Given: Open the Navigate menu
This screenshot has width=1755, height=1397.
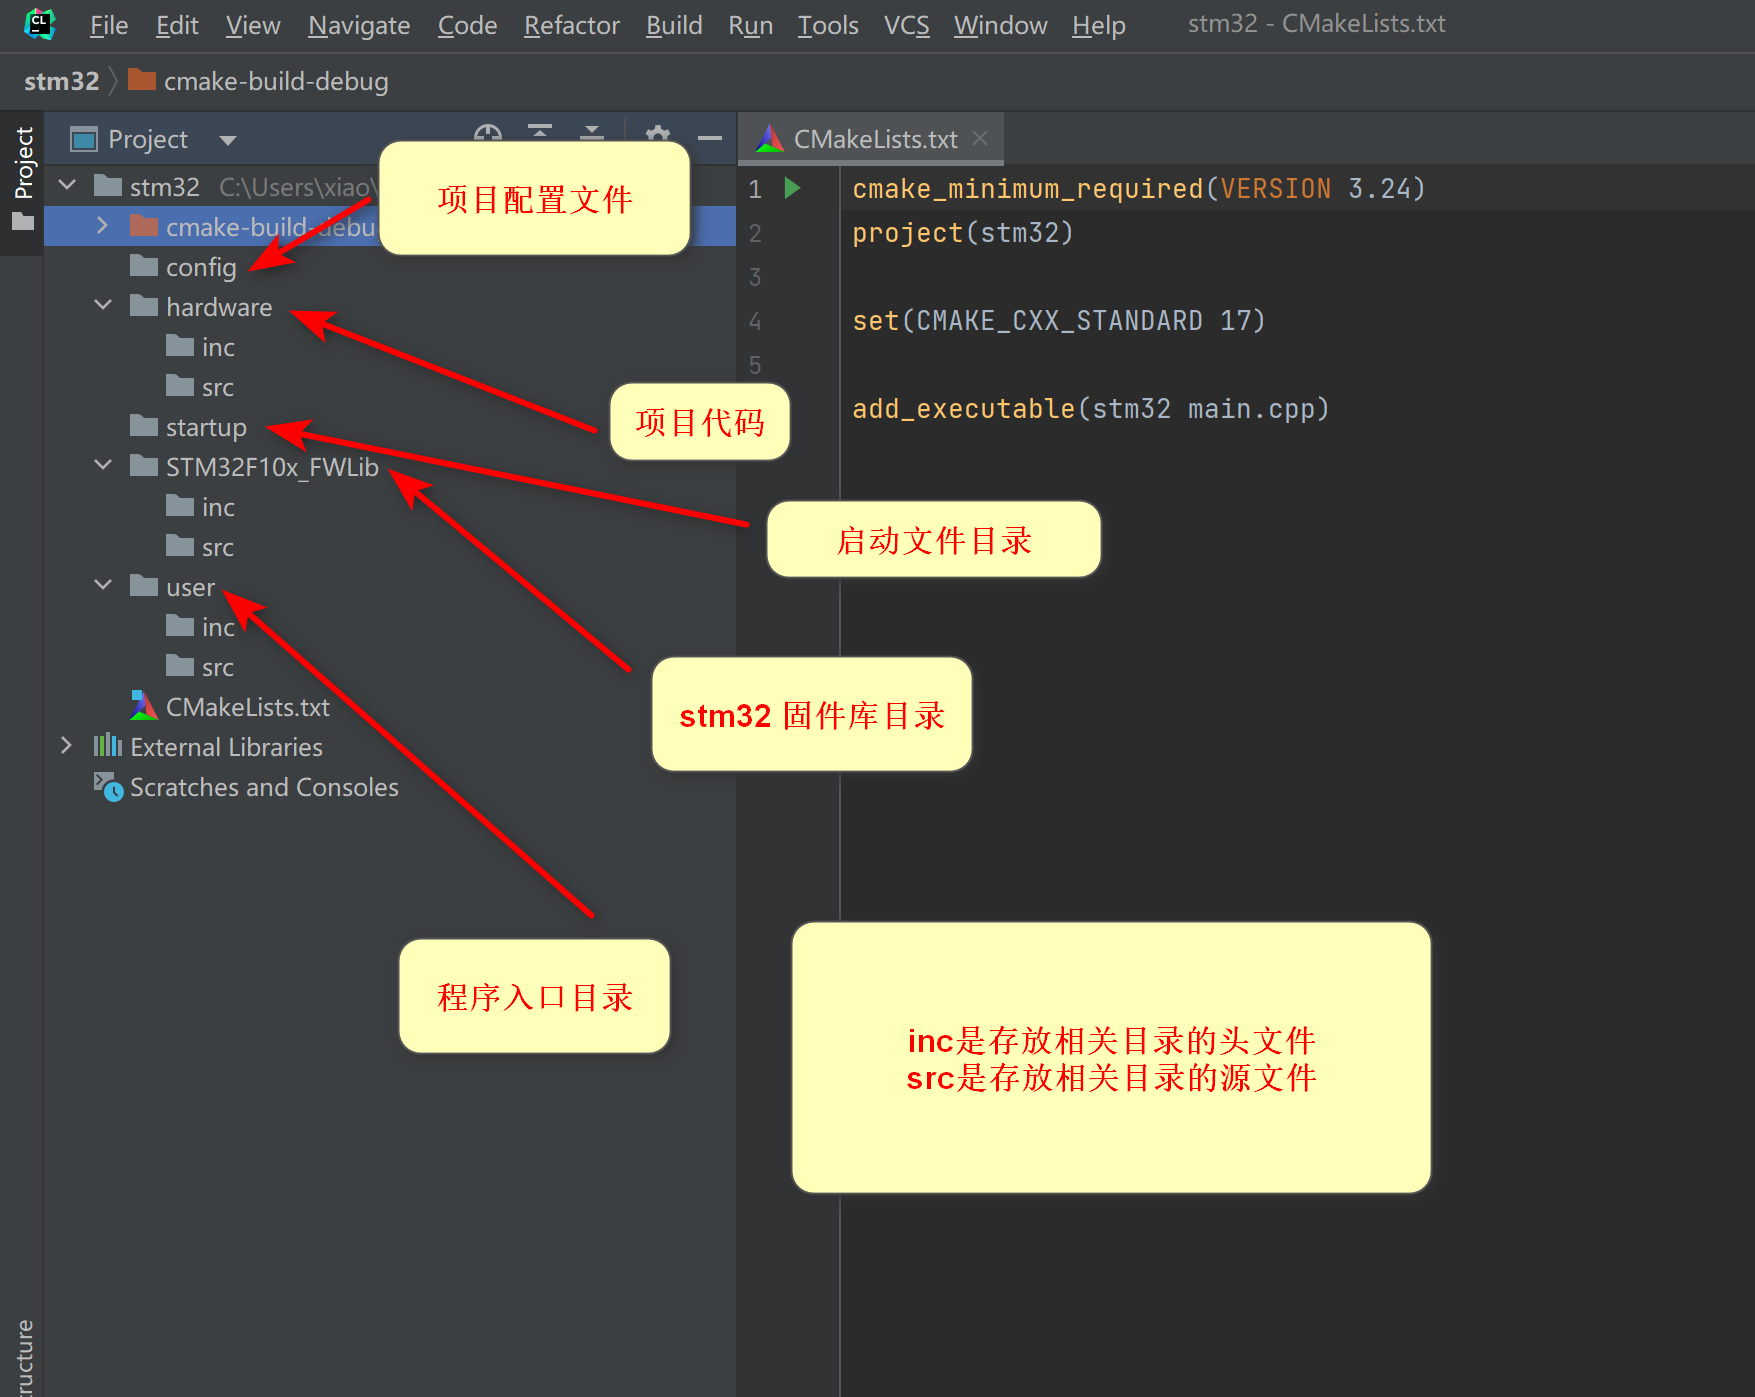Looking at the screenshot, I should coord(359,25).
